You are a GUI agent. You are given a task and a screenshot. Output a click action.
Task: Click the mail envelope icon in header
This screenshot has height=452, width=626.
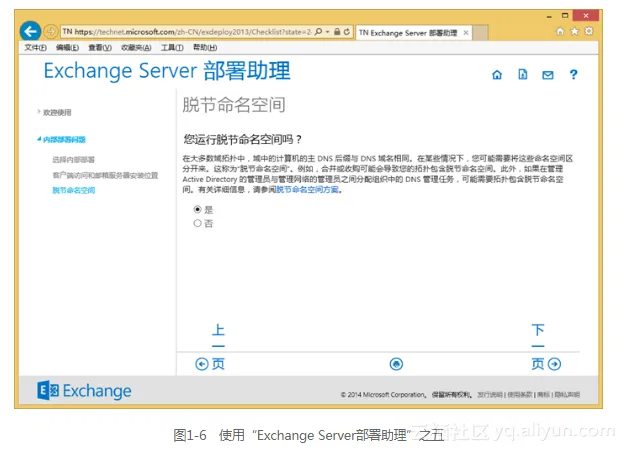[547, 75]
